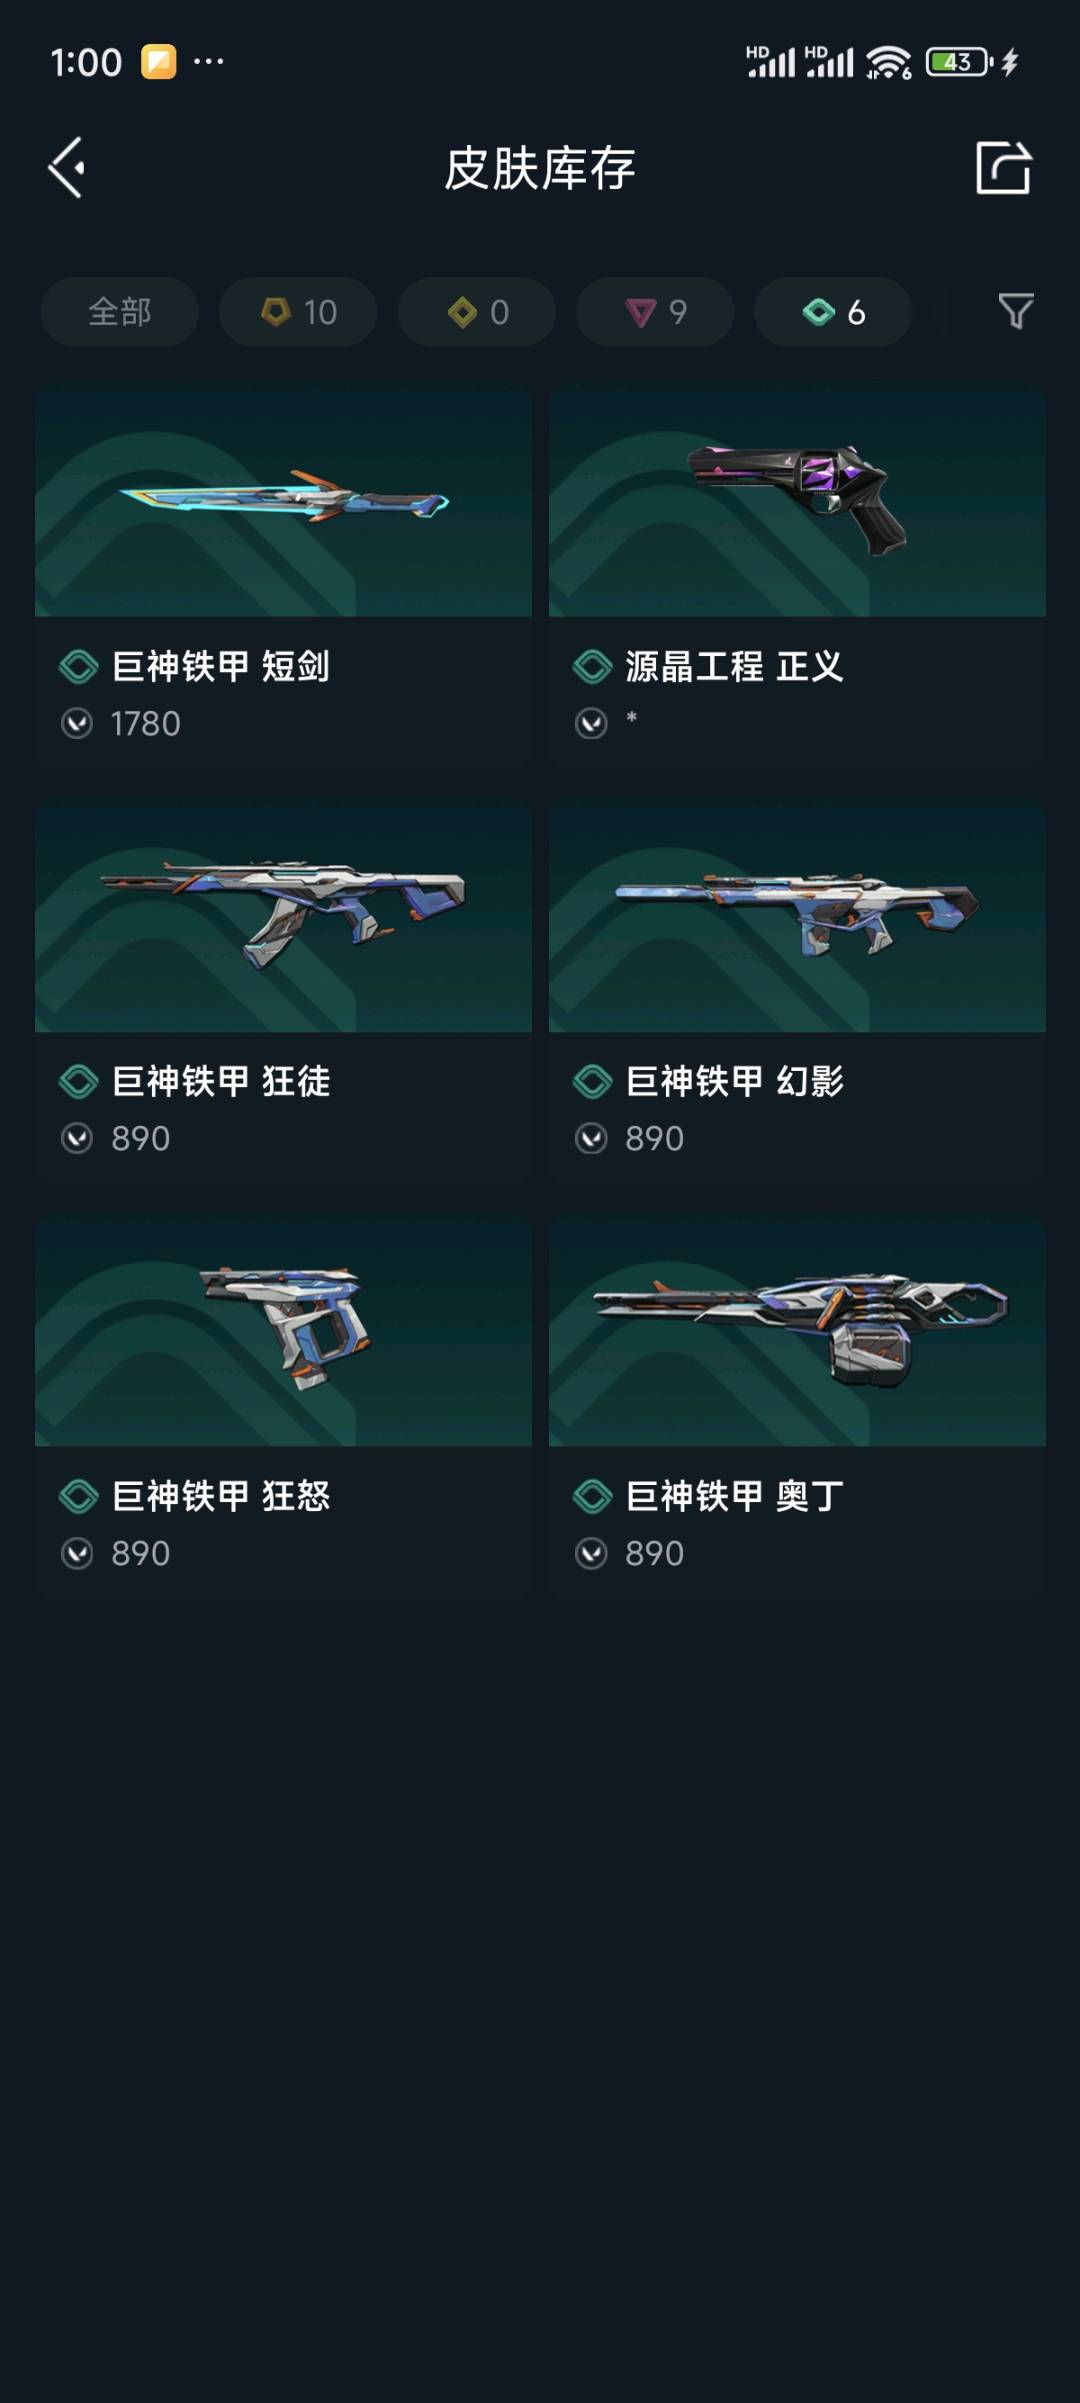Tap the share icon at top right
Screen dimensions: 1080x2403
(x=1003, y=167)
